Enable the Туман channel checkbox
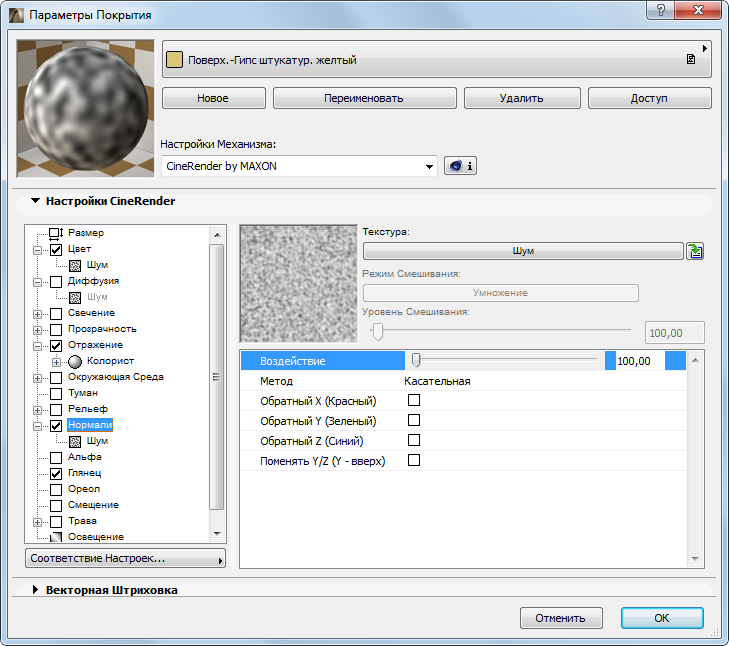This screenshot has width=729, height=646. tap(56, 394)
